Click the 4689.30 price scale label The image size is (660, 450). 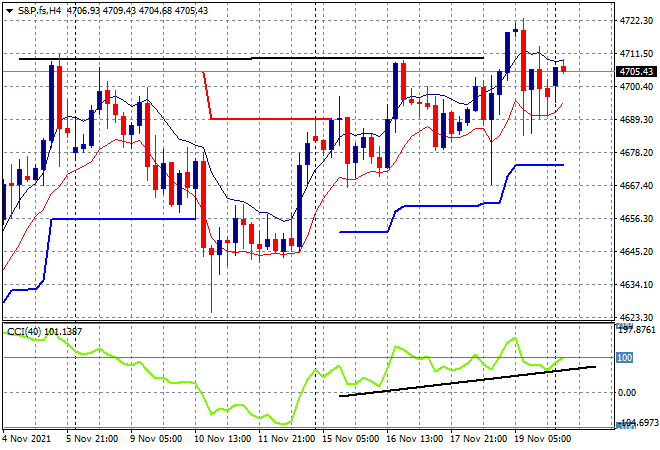[x=636, y=120]
